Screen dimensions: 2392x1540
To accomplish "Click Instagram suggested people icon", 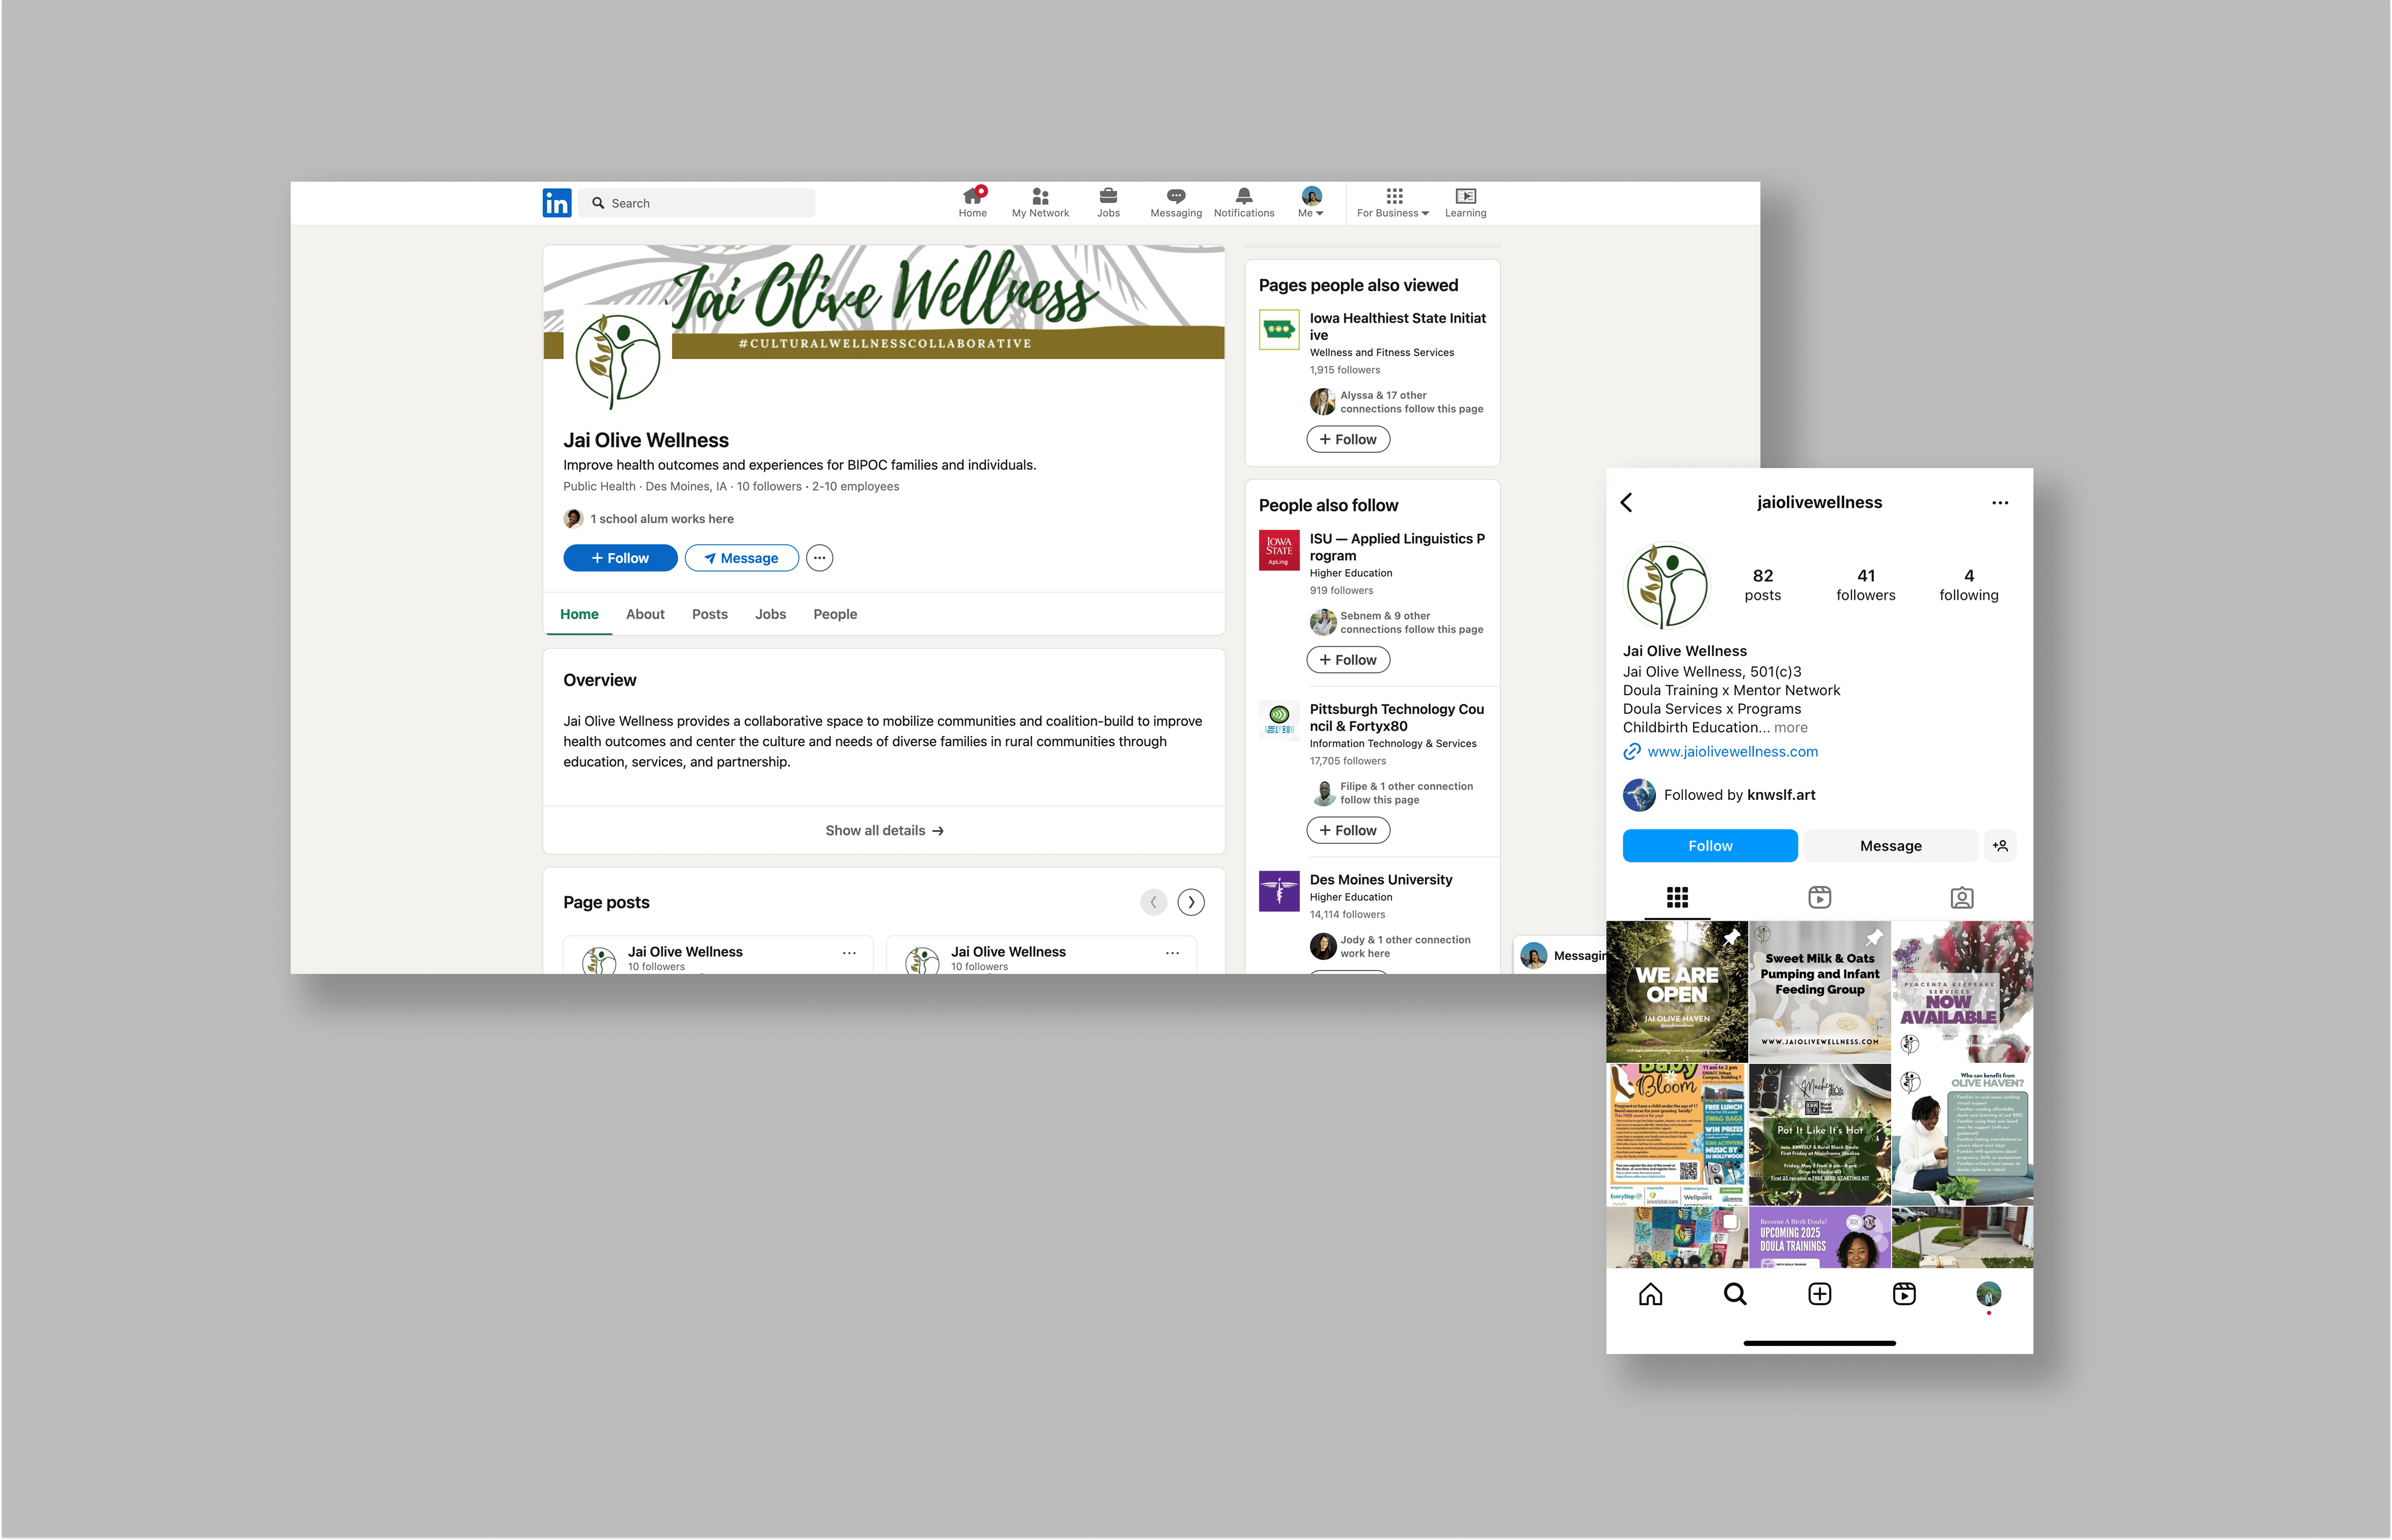I will (x=2000, y=846).
